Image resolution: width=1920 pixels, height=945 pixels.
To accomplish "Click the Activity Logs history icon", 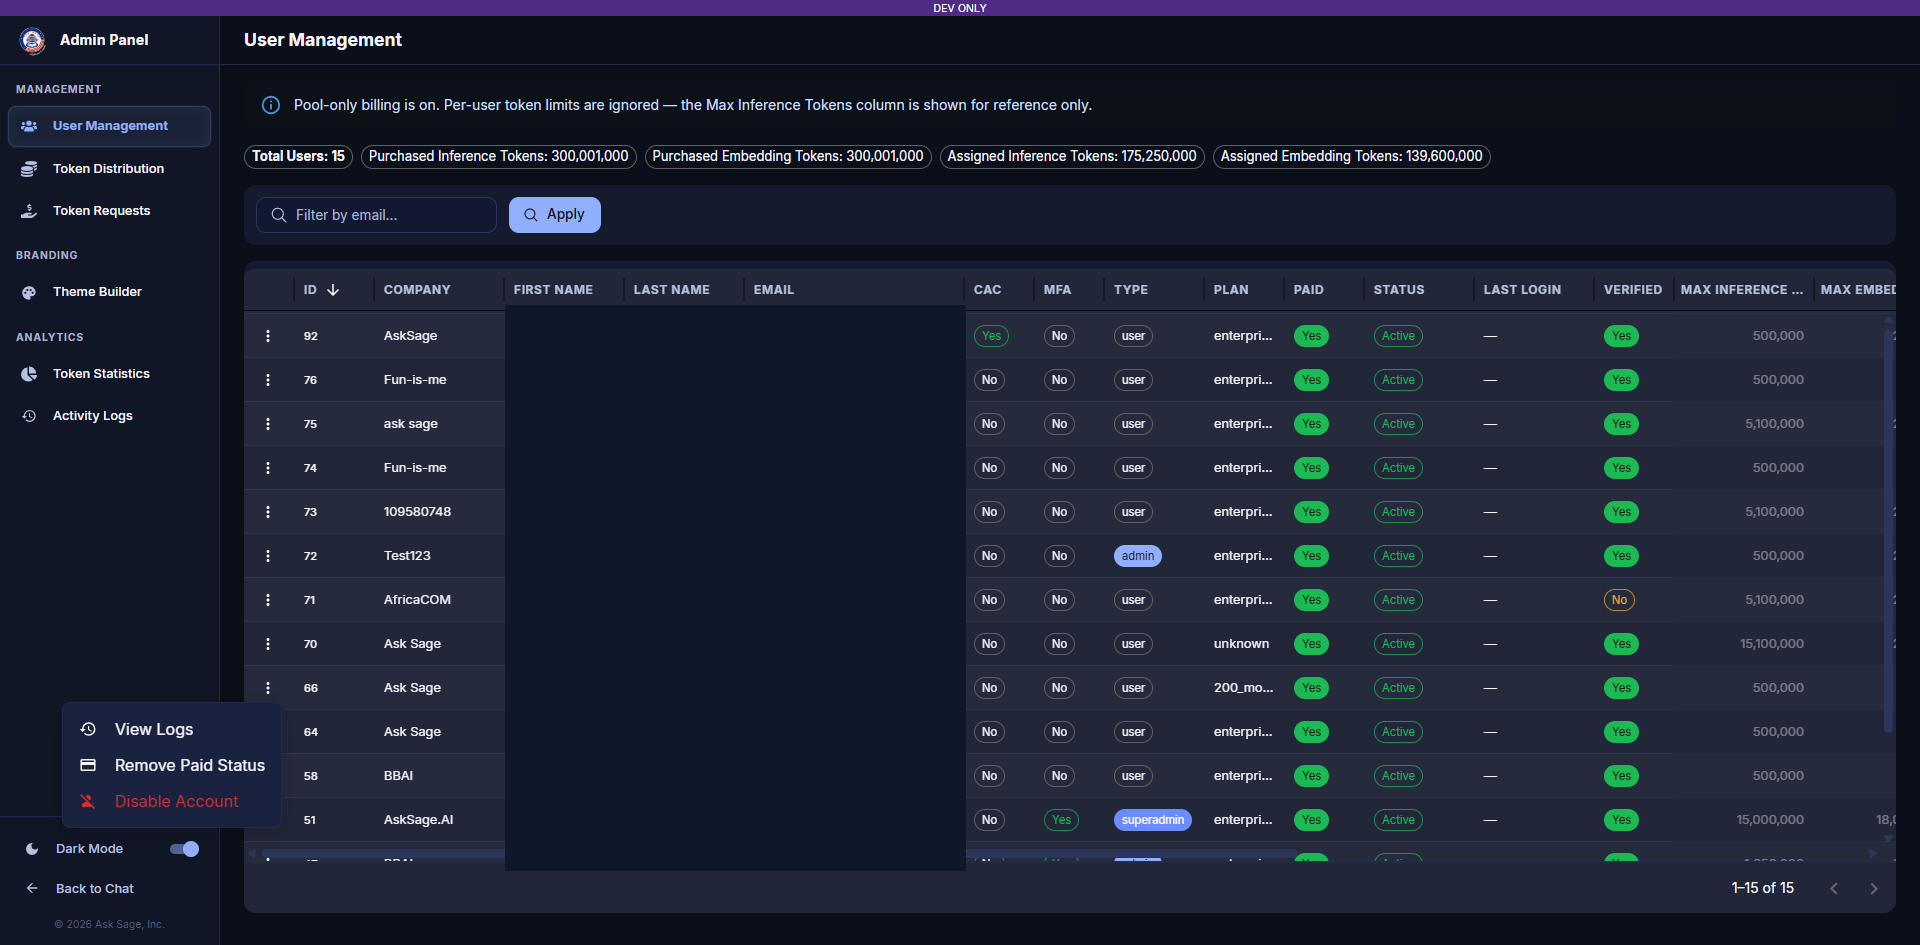I will coord(29,416).
